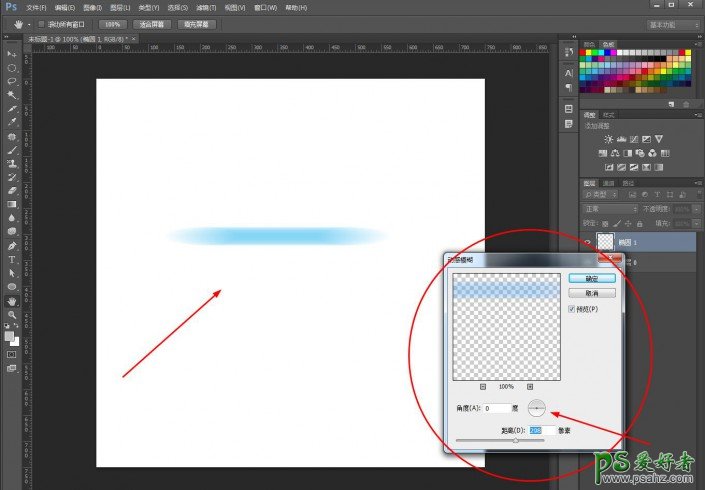The height and width of the screenshot is (490, 705).
Task: Open Hand tool preset picker arrow
Action: [29, 25]
